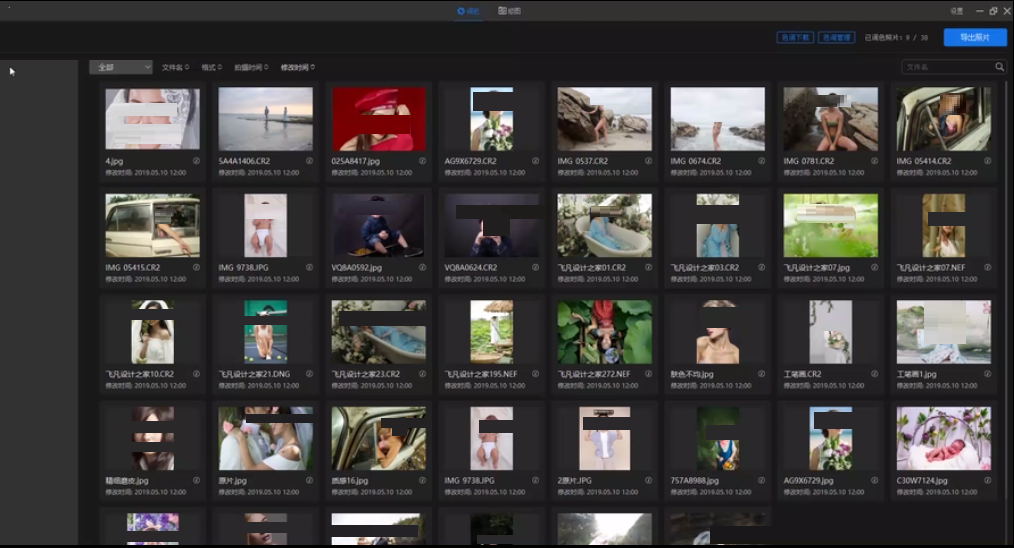Select the IMG 05415.CR2 car thumbnail

[x=153, y=225]
